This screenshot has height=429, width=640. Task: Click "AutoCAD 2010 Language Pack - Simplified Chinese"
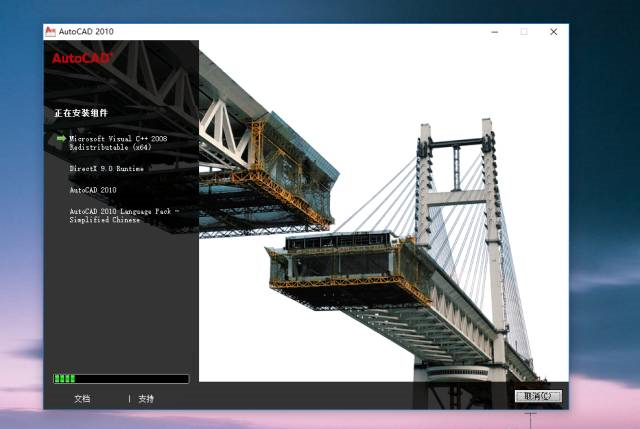pyautogui.click(x=124, y=216)
